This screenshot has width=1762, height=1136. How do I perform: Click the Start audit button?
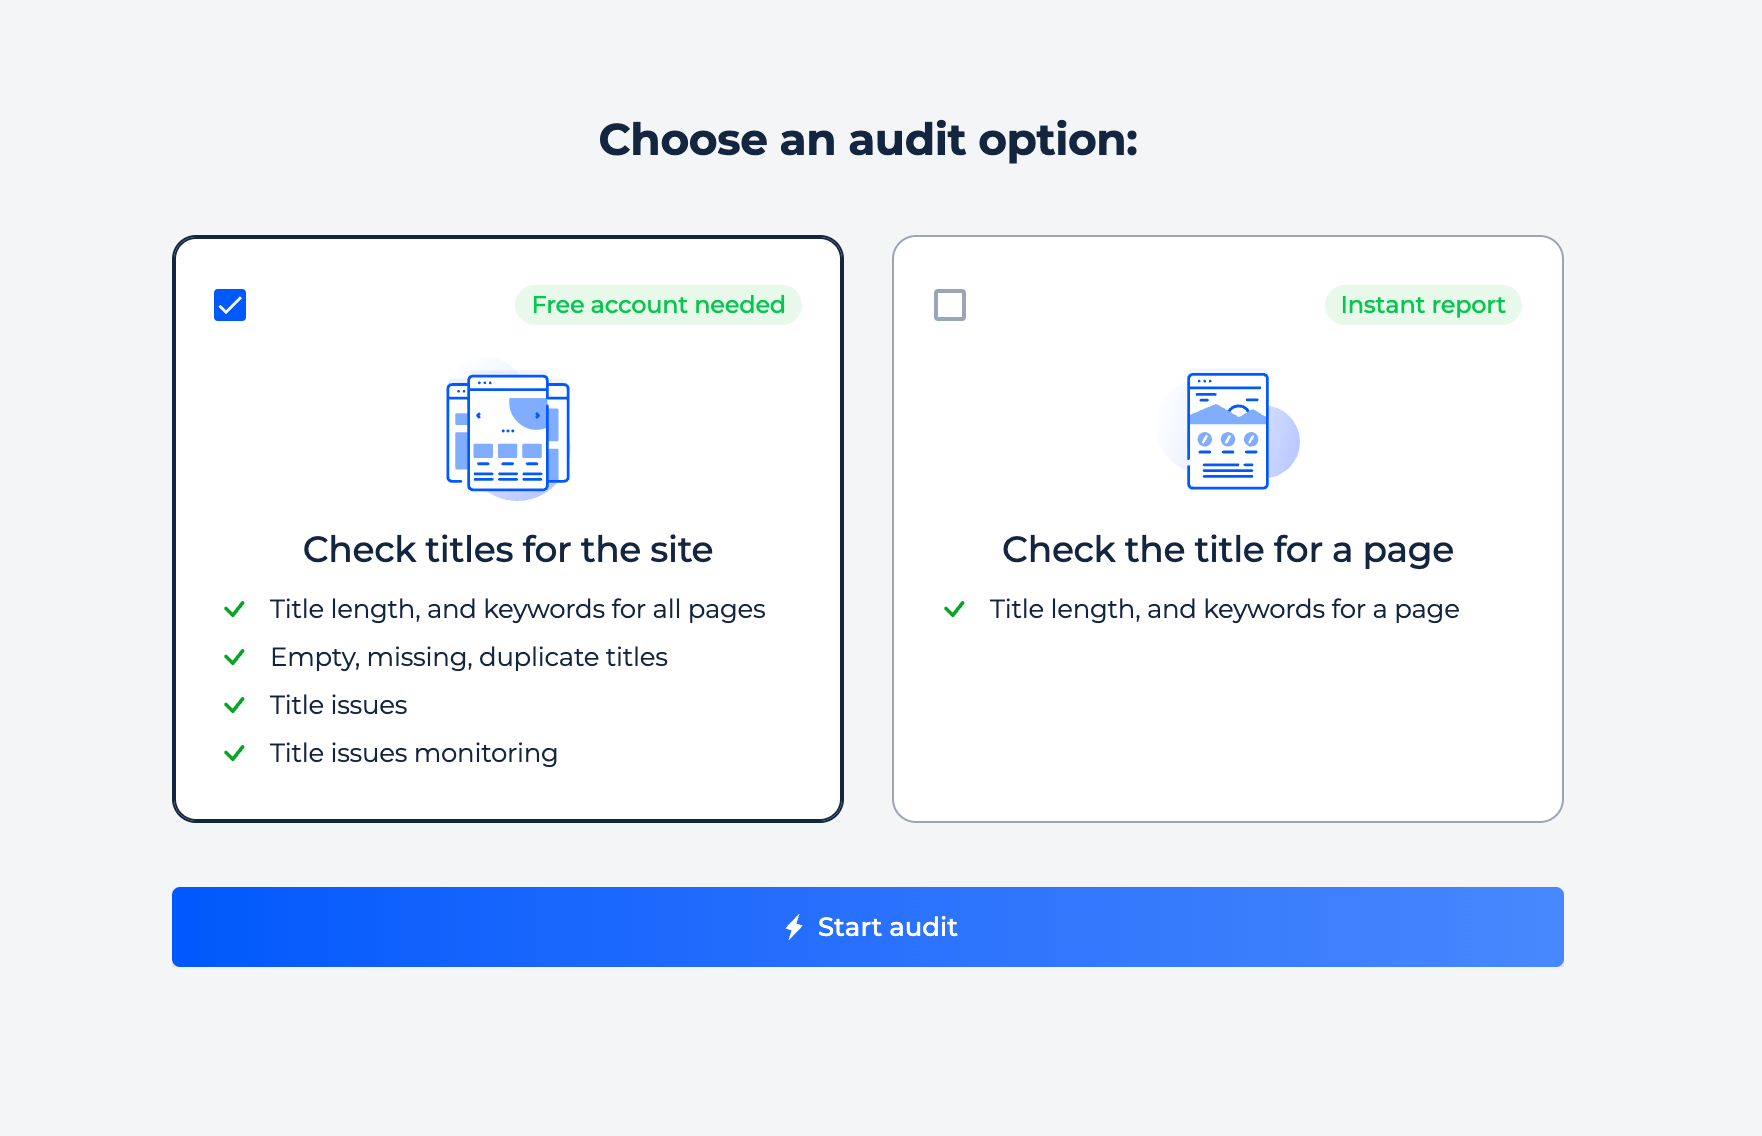(868, 927)
